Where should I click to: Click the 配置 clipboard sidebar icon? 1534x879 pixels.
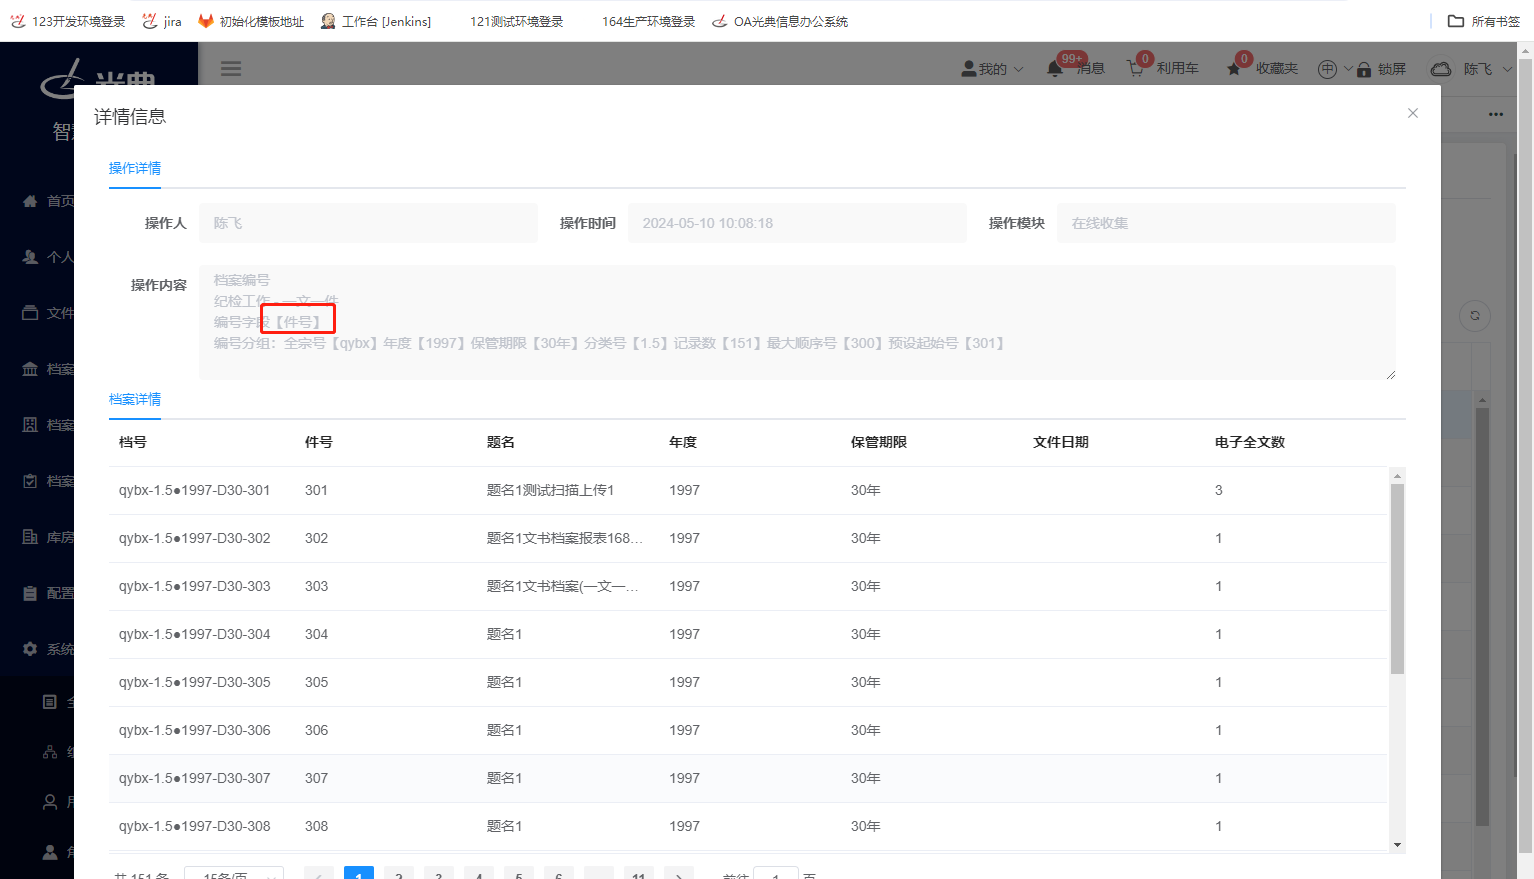(x=30, y=593)
